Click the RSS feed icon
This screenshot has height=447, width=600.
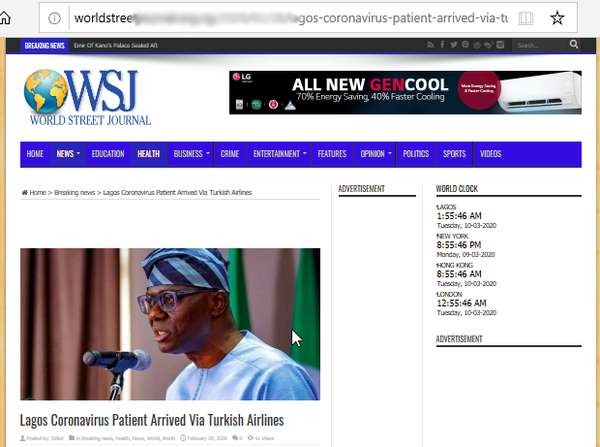click(430, 45)
